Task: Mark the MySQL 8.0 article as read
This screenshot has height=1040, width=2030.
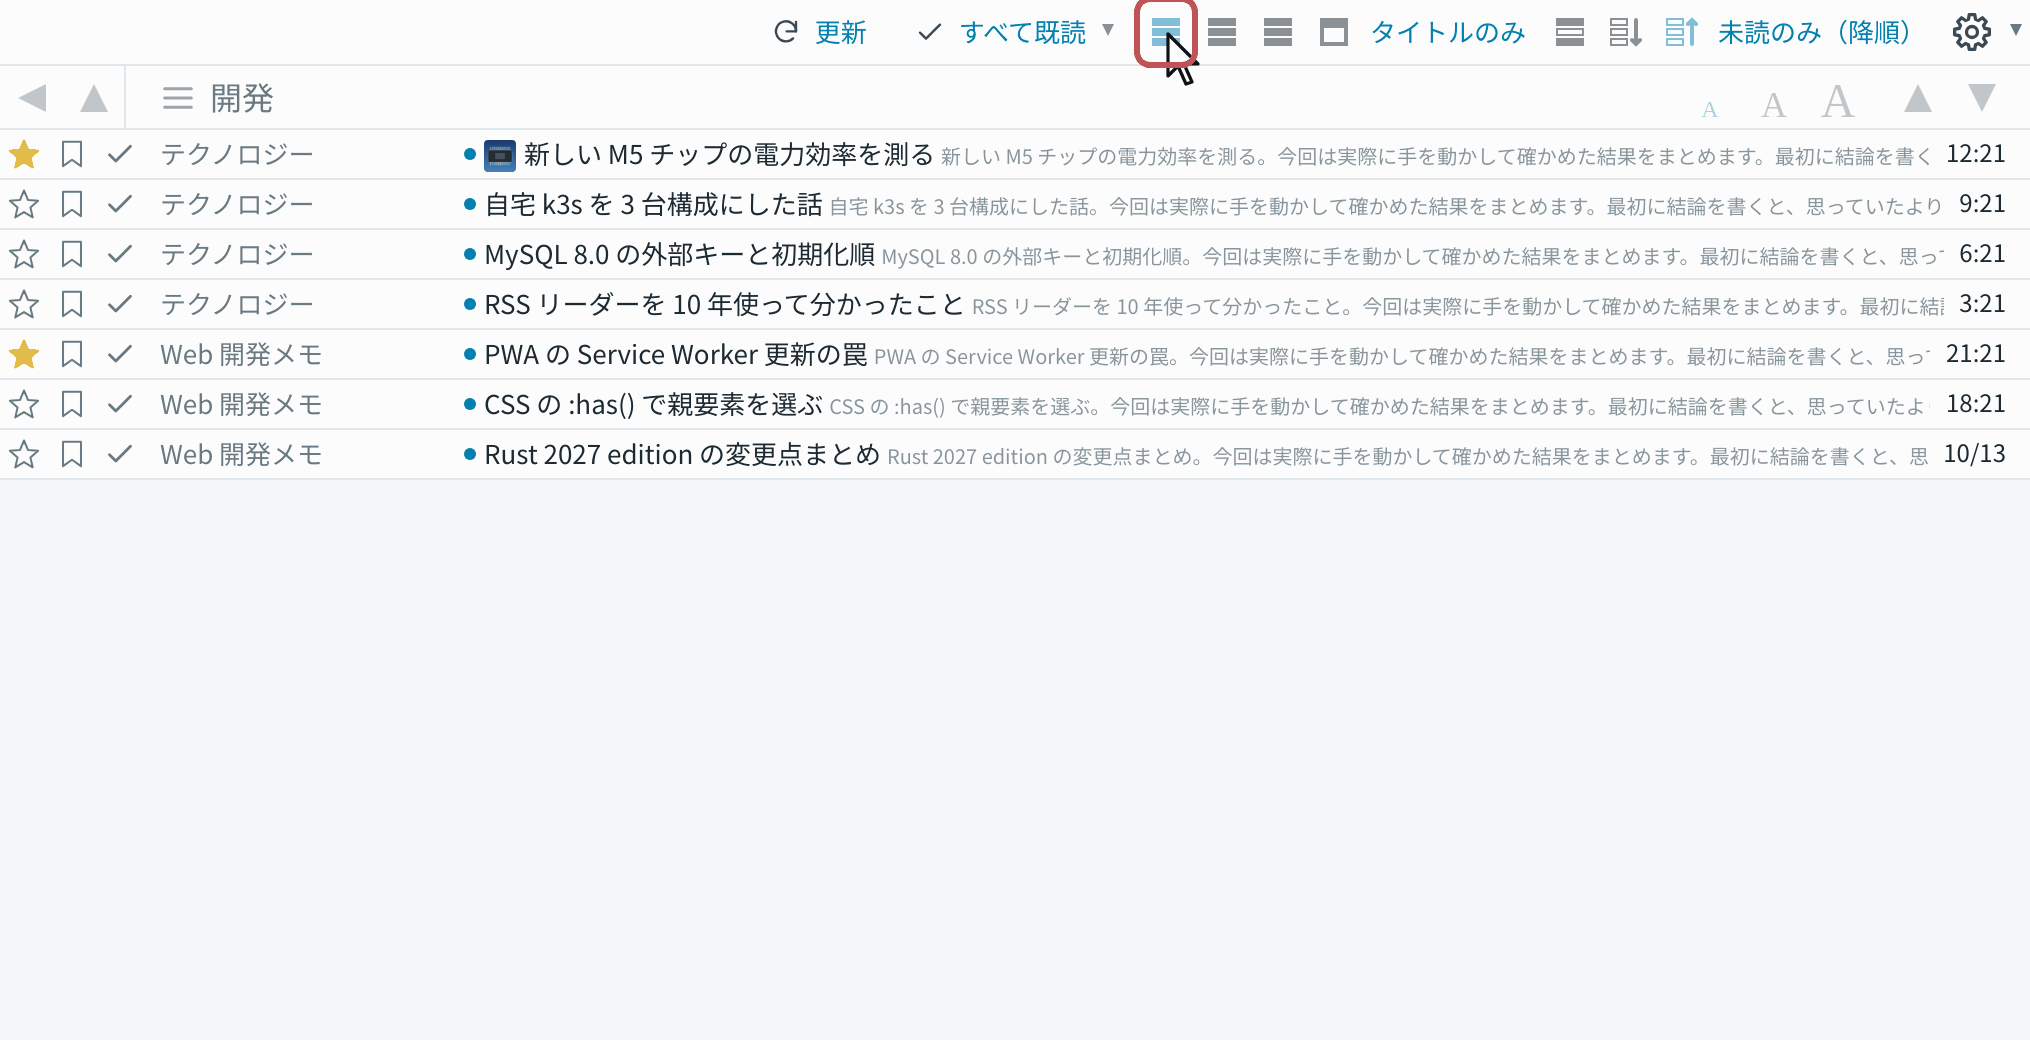Action: 120,254
